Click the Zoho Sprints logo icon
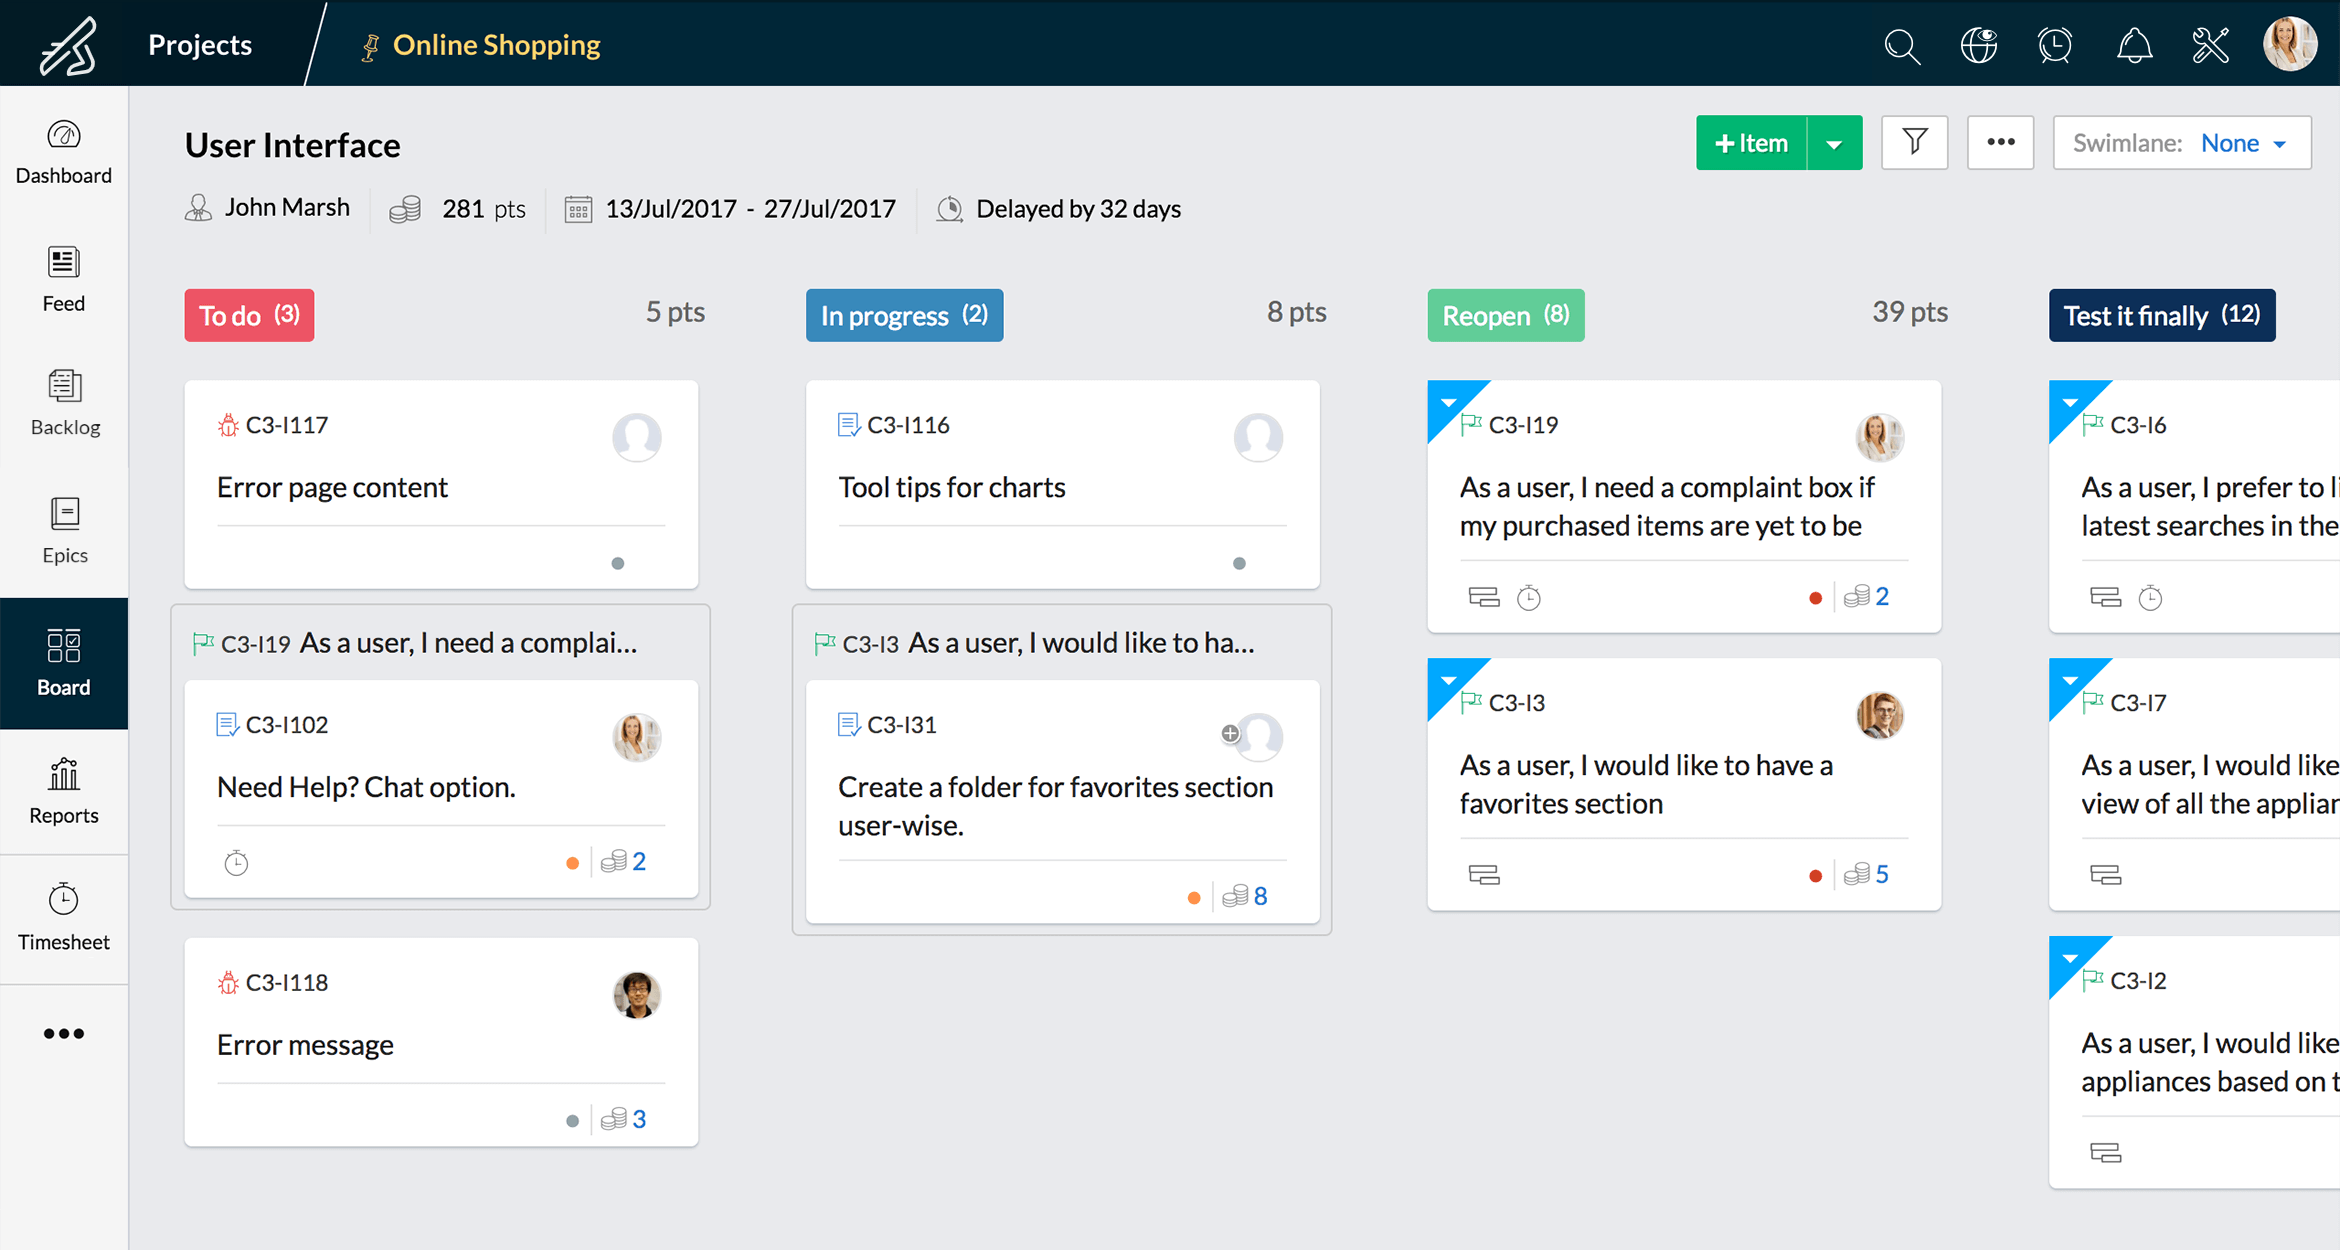This screenshot has width=2340, height=1250. [x=68, y=45]
